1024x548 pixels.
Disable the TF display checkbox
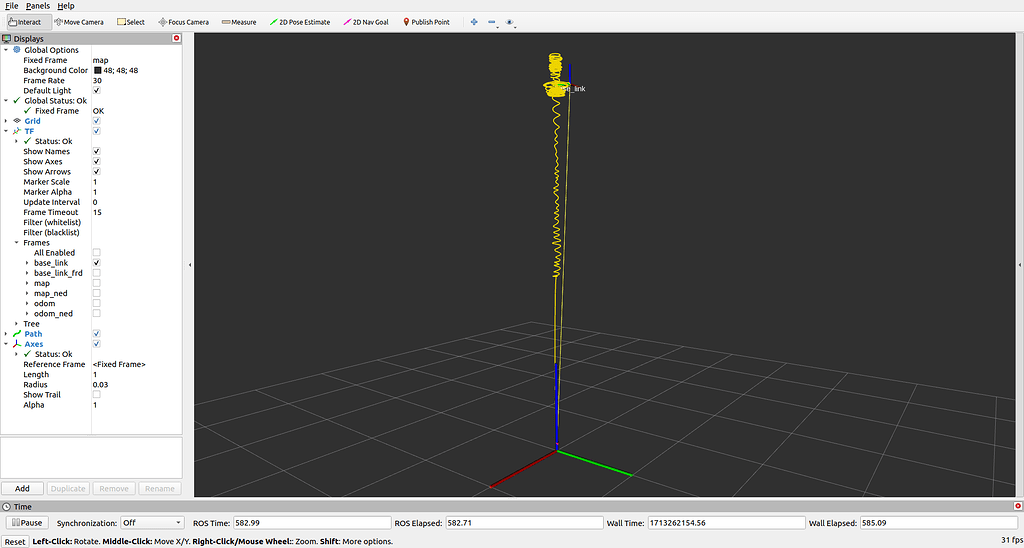point(97,131)
